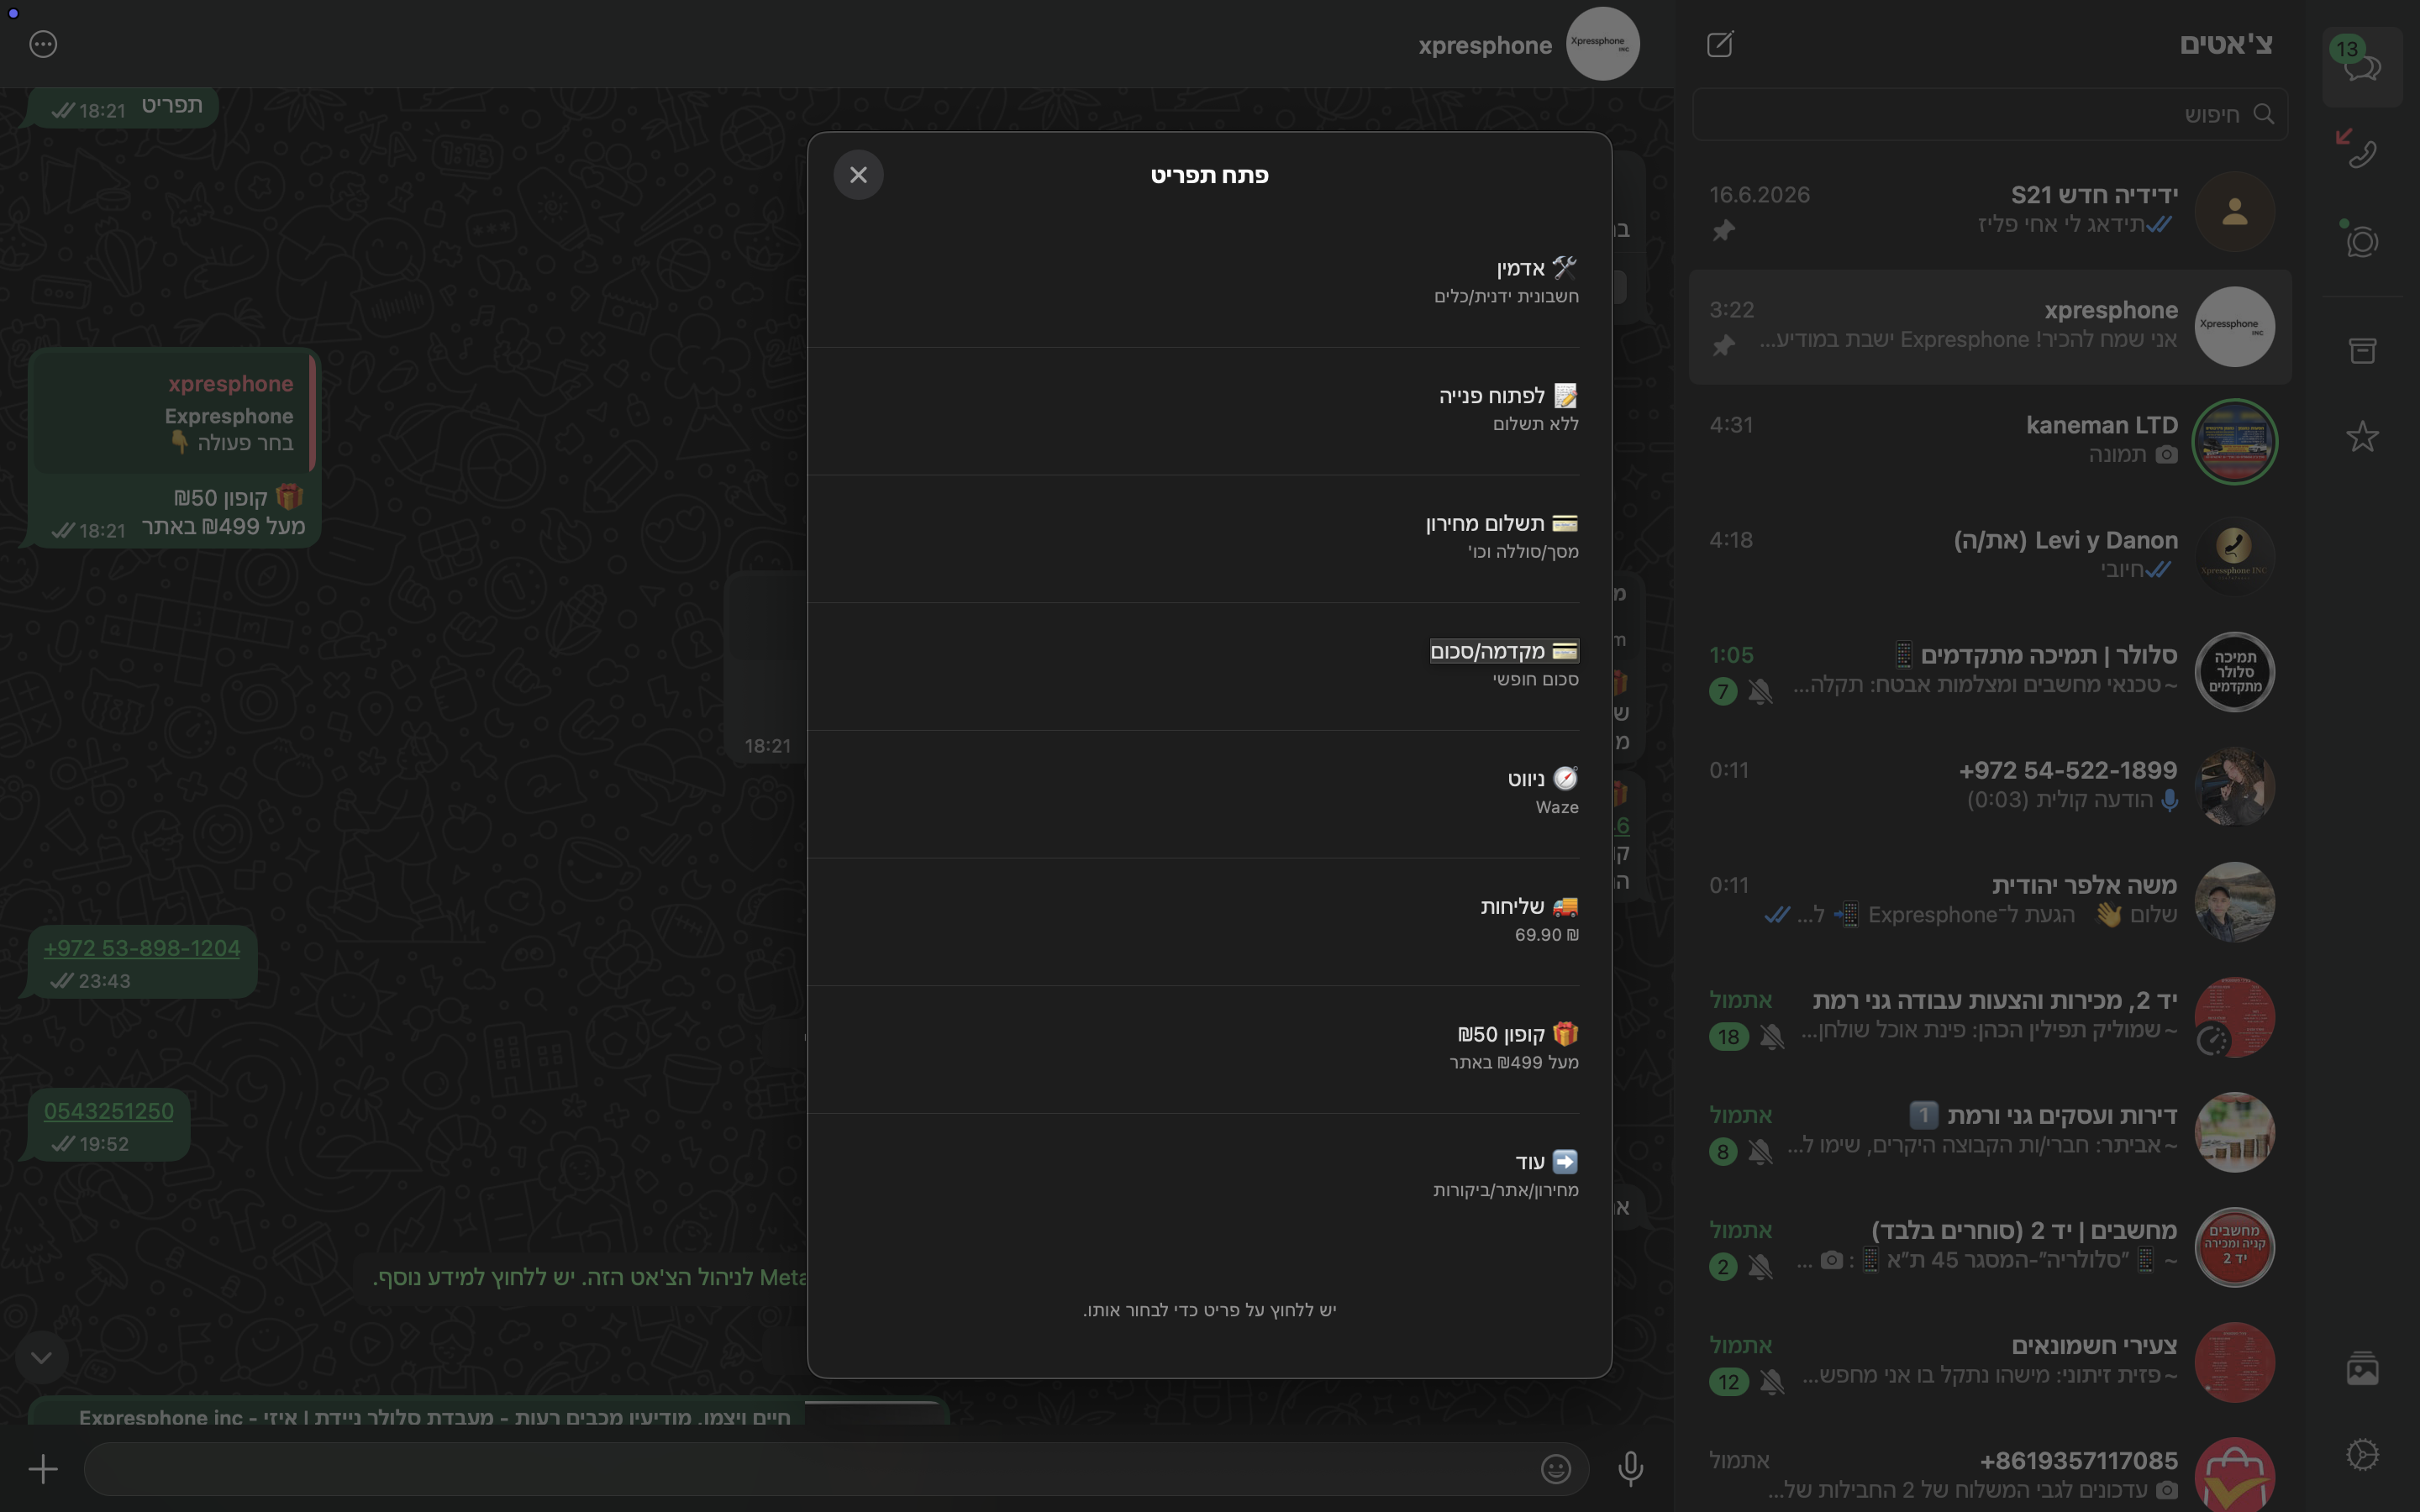This screenshot has width=2420, height=1512.
Task: Open the Chats section in sidebar
Action: [2362, 67]
